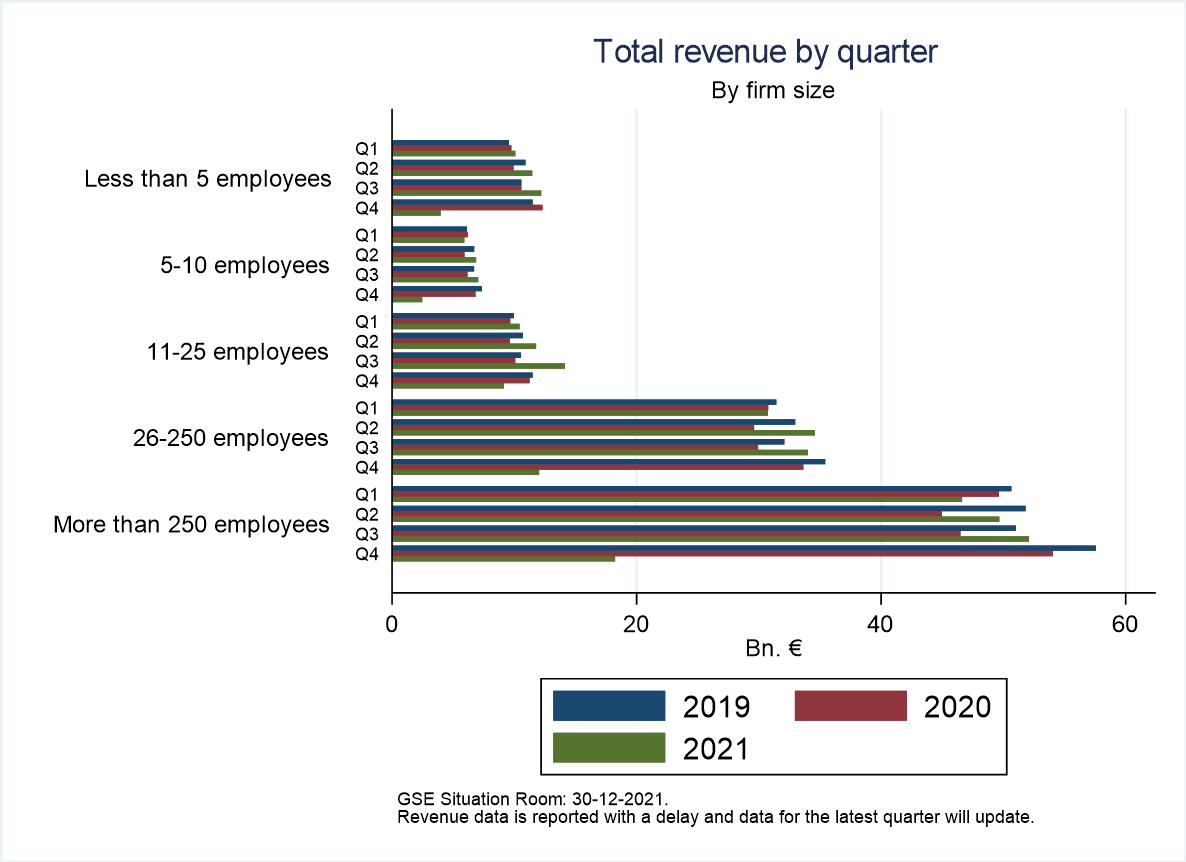Select the 'Less than 5 employees' category label

pos(207,179)
